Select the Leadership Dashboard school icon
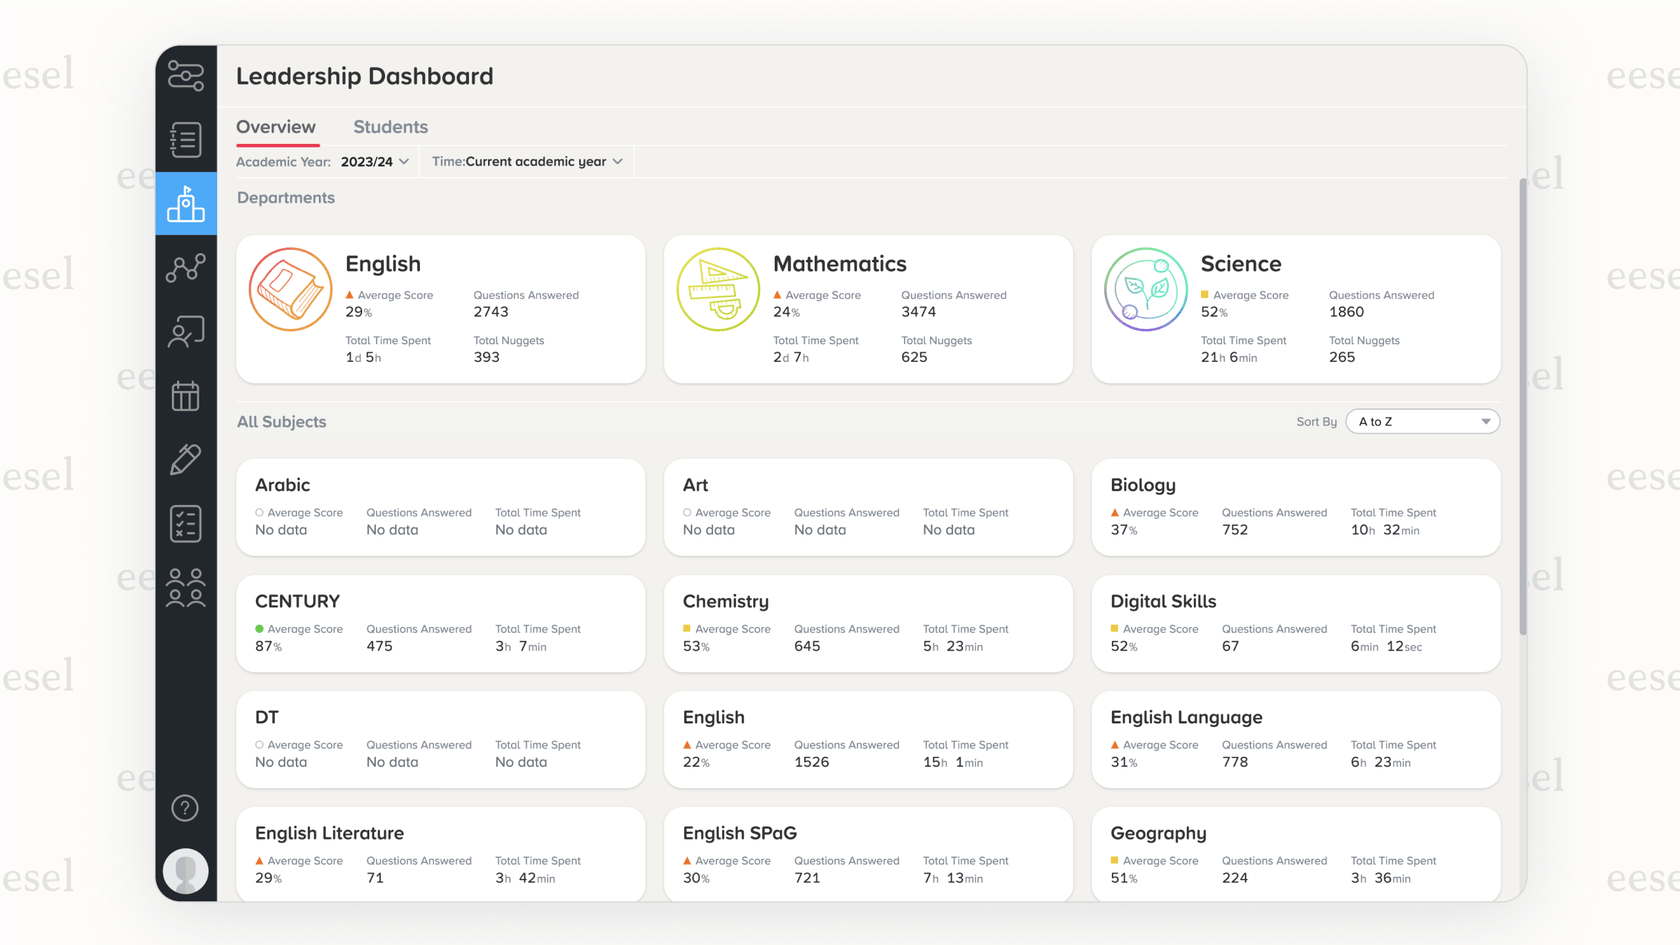The height and width of the screenshot is (945, 1680). click(x=186, y=204)
